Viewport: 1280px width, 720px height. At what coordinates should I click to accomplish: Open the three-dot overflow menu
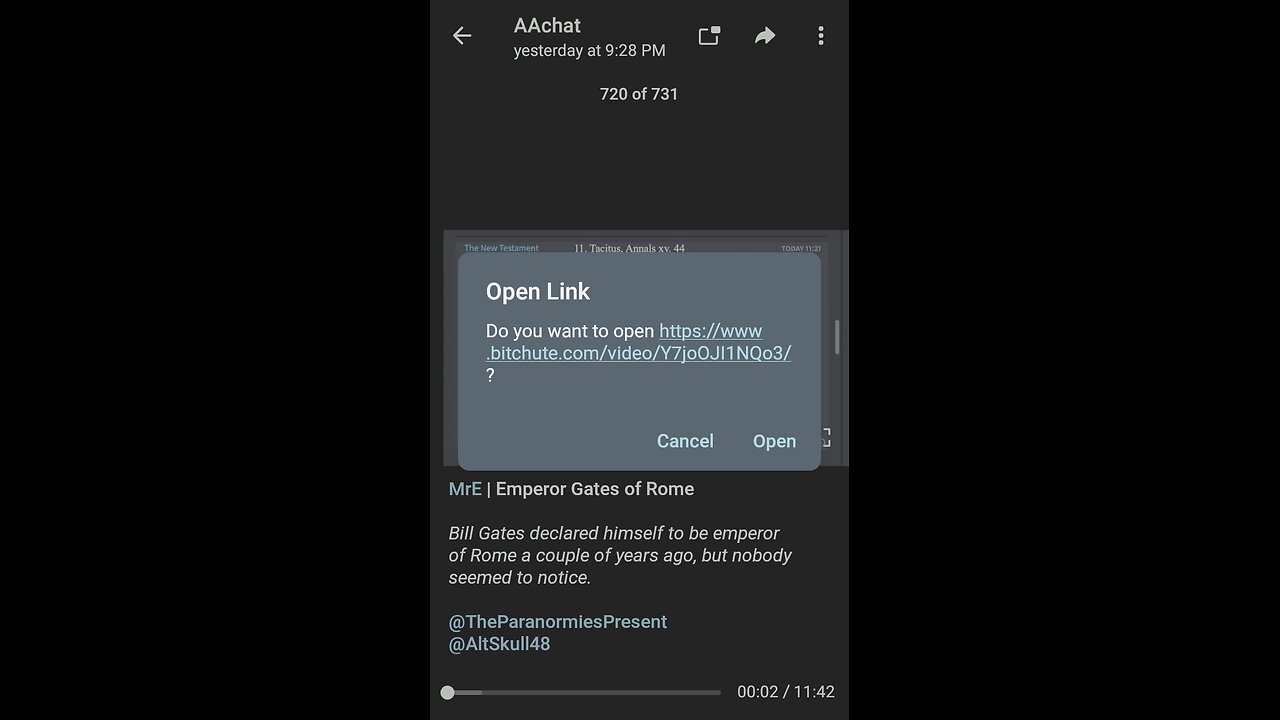coord(821,36)
